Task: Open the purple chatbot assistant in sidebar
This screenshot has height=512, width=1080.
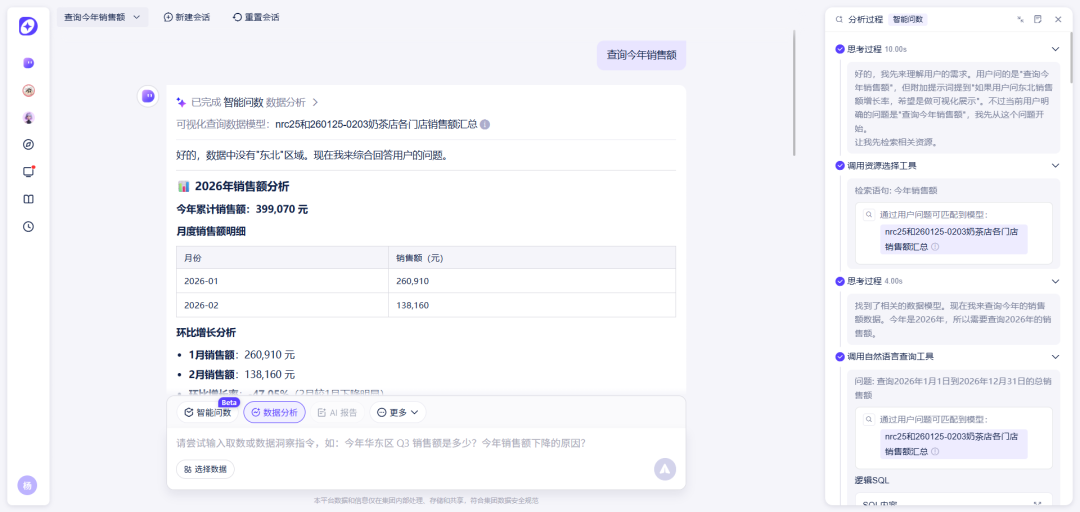Action: tap(28, 63)
